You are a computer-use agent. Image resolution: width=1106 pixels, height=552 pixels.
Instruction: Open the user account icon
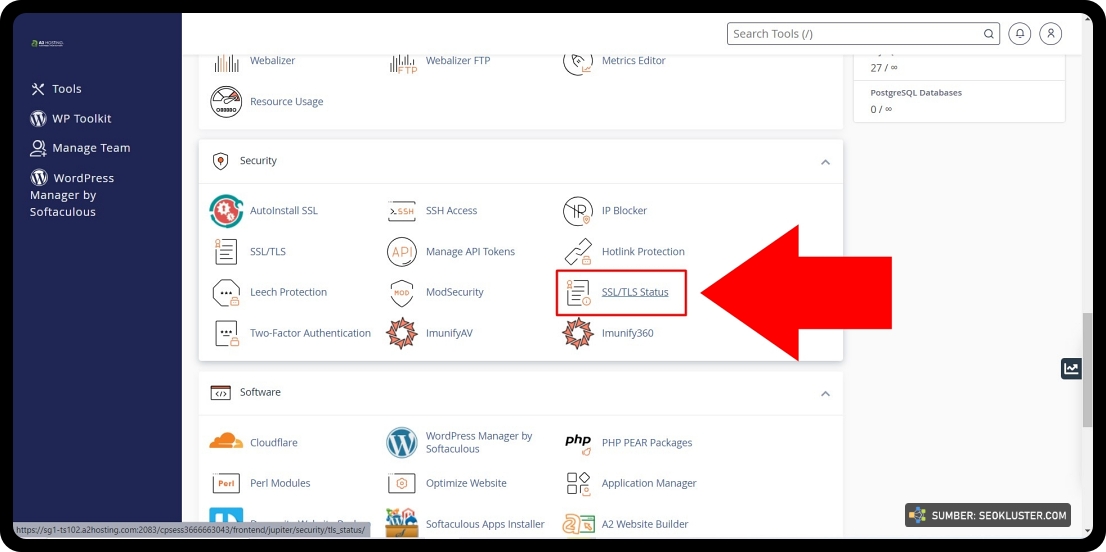pyautogui.click(x=1051, y=34)
